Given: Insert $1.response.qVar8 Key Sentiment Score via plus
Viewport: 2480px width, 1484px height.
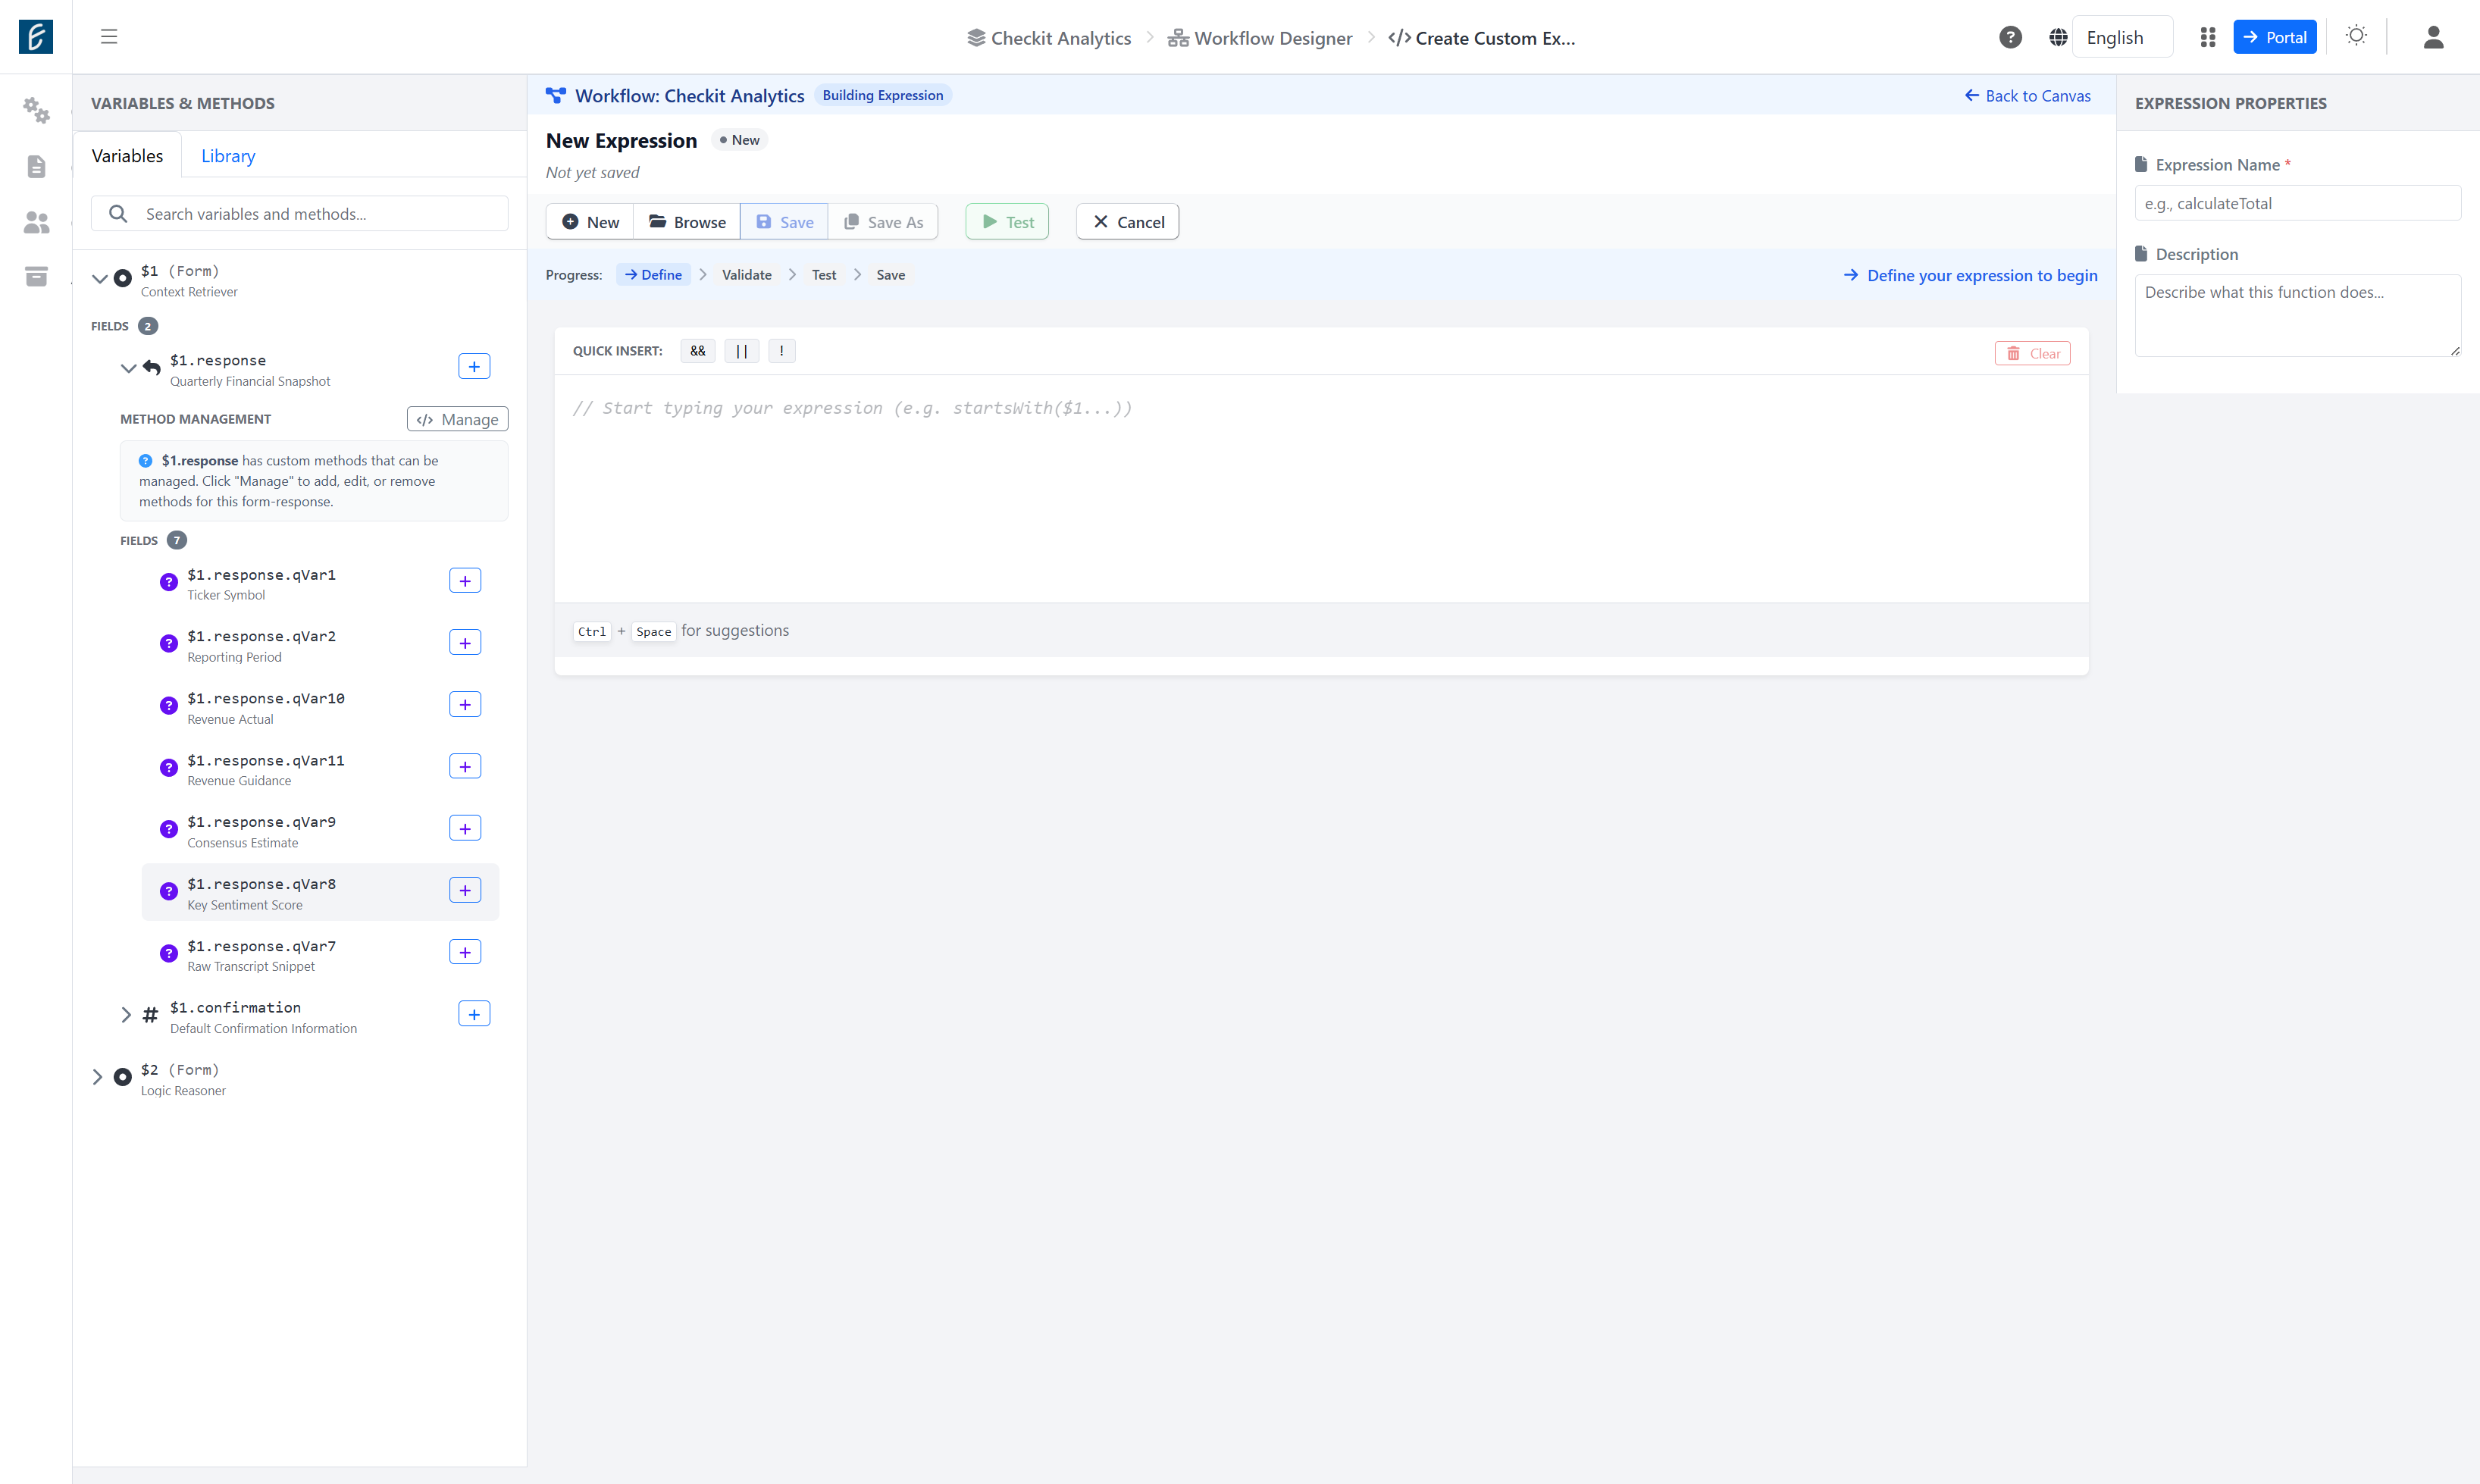Looking at the screenshot, I should point(465,891).
